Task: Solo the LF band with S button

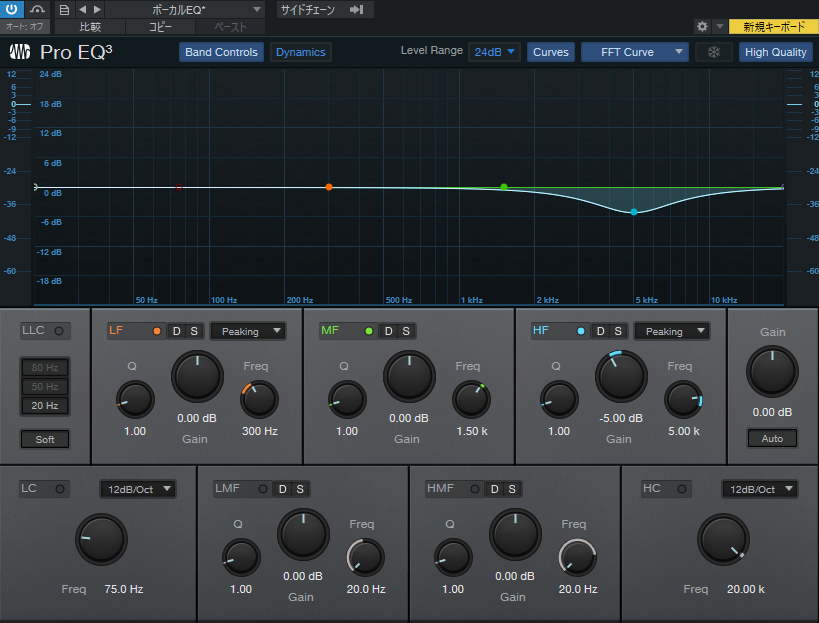Action: point(194,331)
